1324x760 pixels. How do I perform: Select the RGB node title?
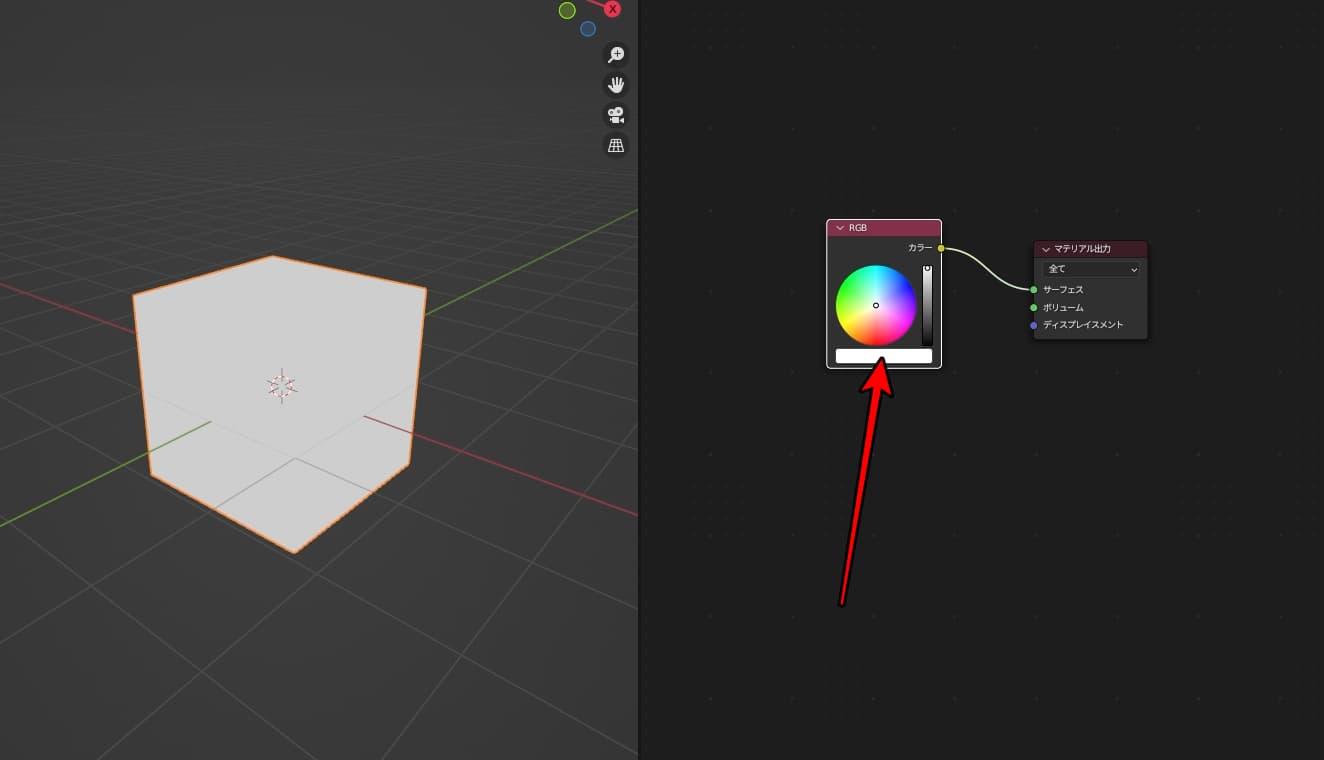(x=858, y=228)
